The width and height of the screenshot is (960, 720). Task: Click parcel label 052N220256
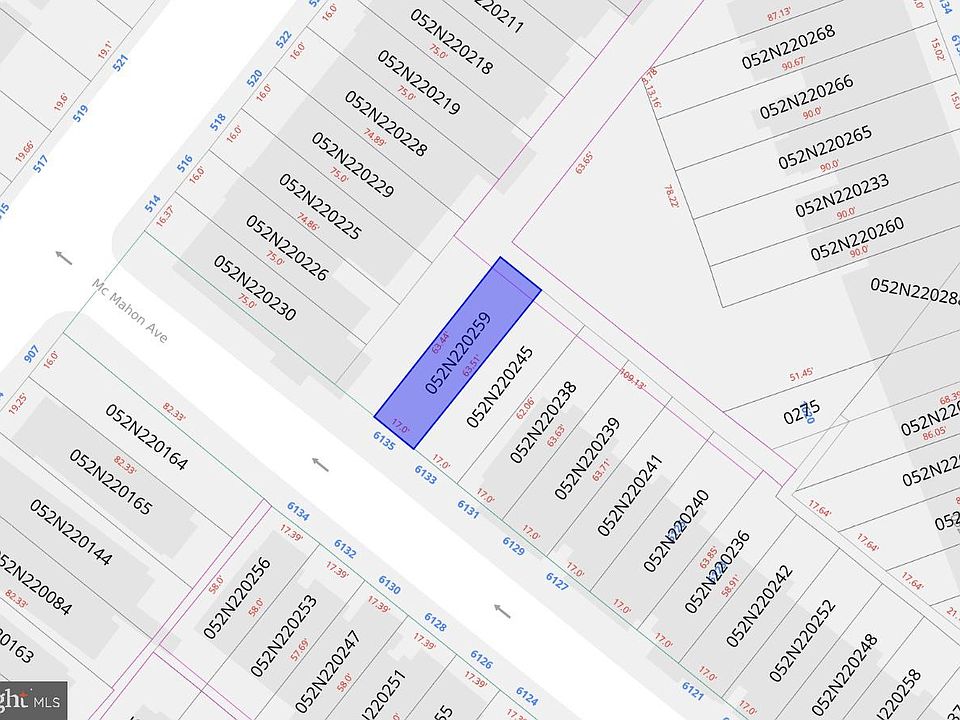[x=236, y=598]
